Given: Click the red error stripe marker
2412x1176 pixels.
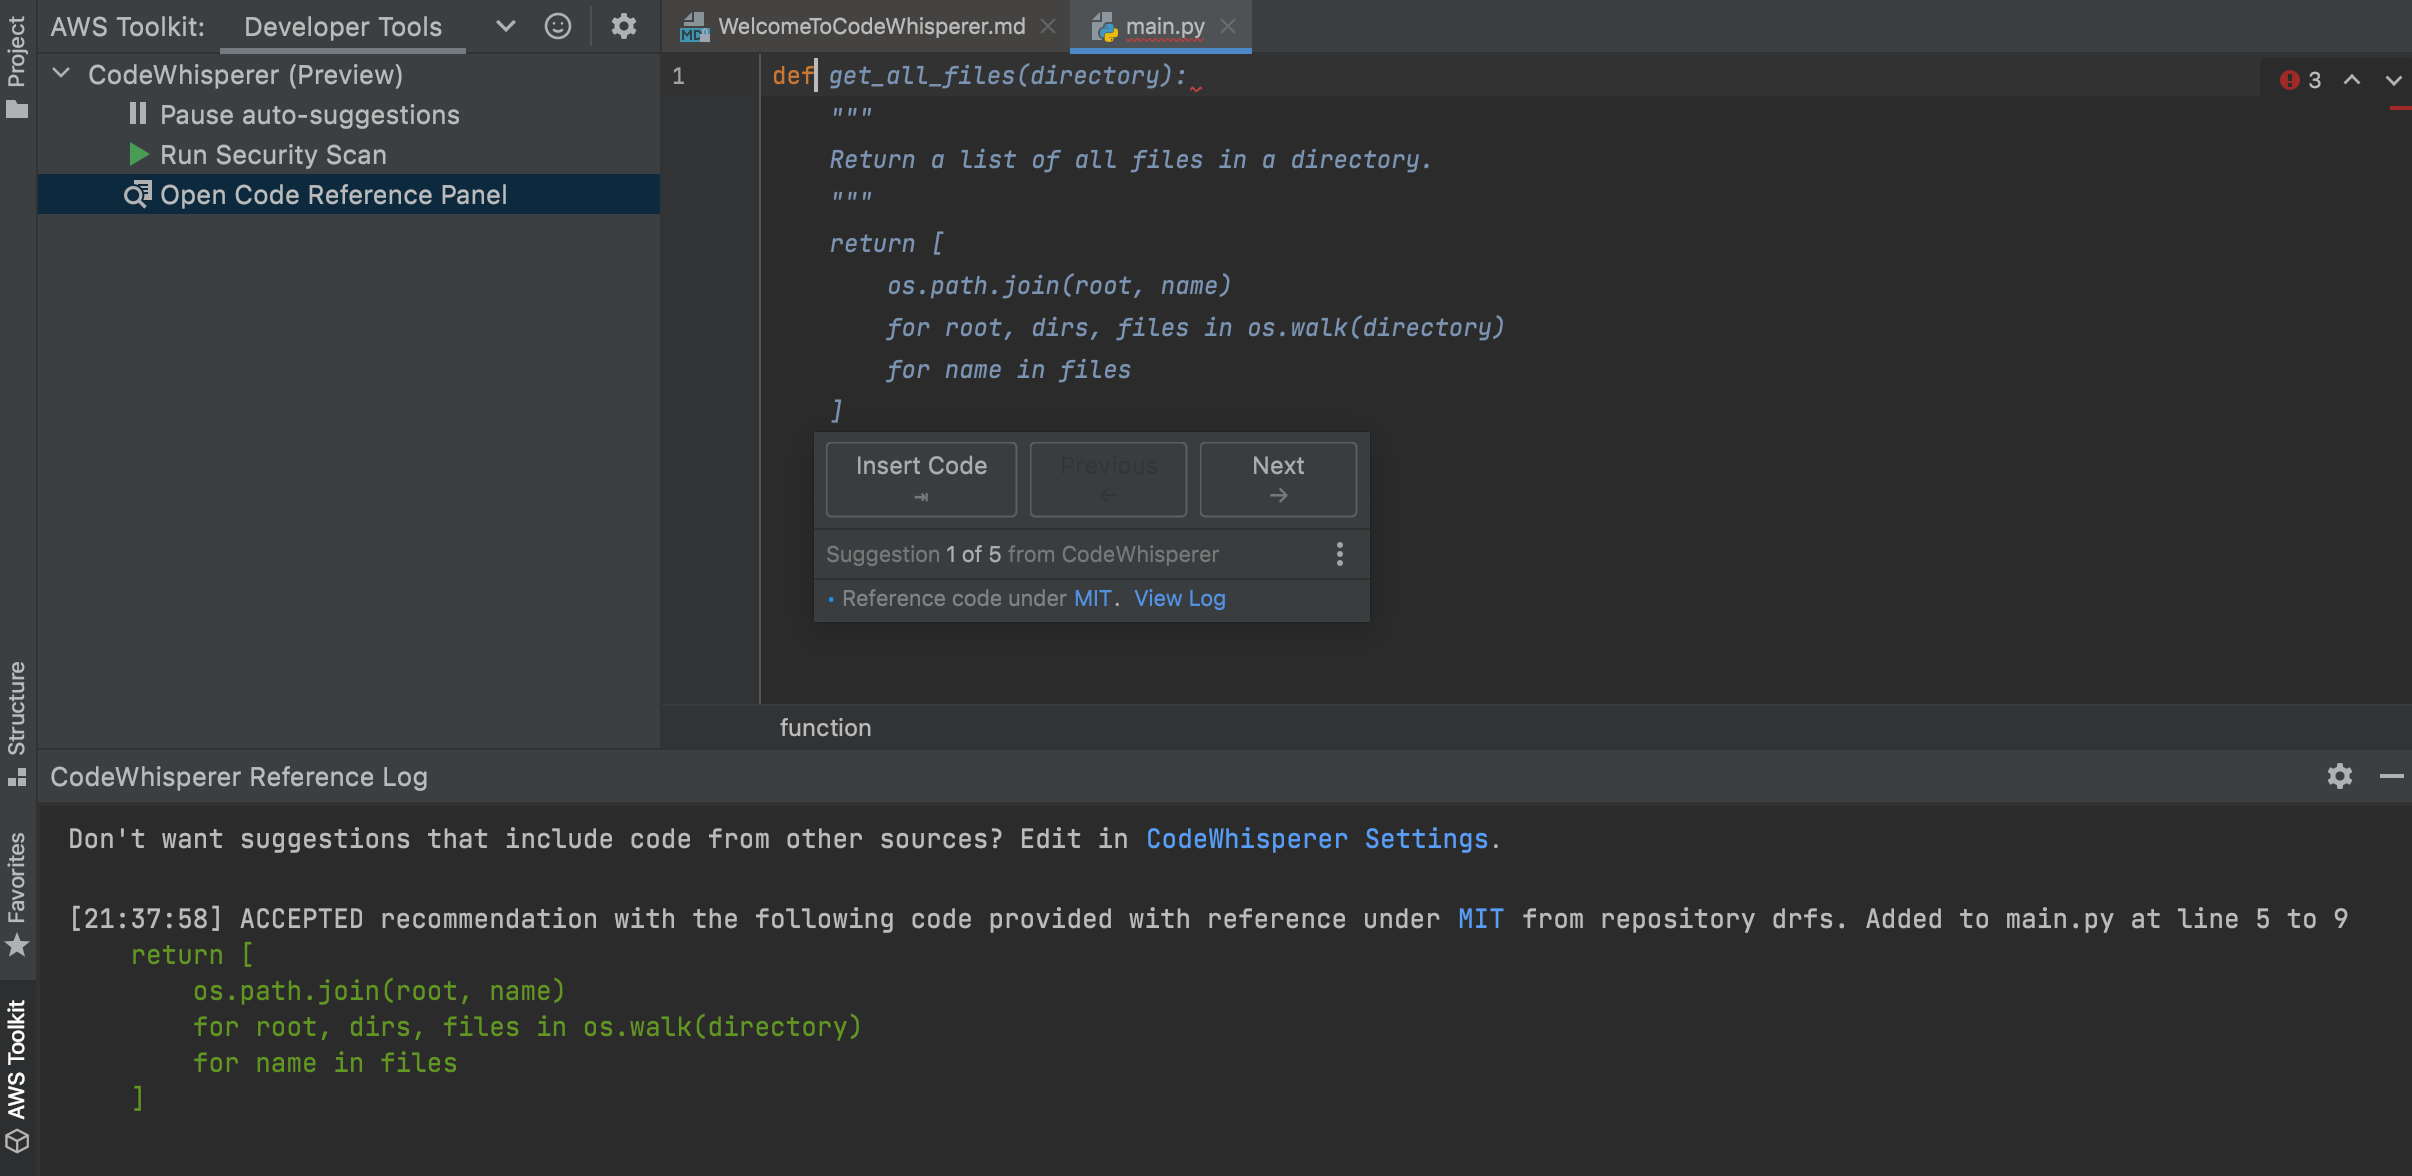Looking at the screenshot, I should click(2399, 108).
